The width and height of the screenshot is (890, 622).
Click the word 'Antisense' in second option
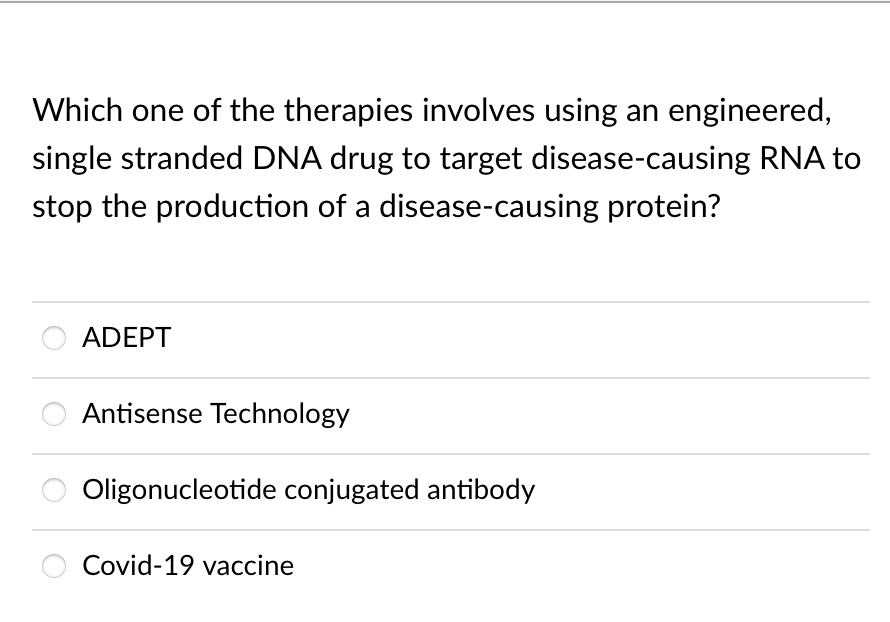point(142,414)
